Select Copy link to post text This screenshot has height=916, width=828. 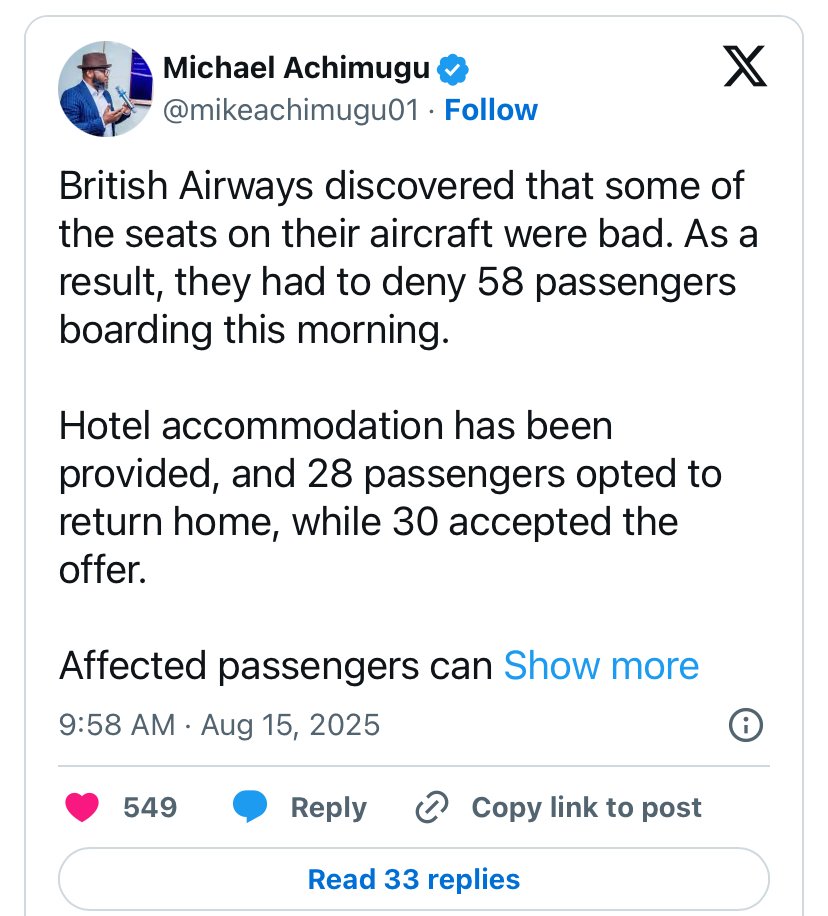(586, 808)
